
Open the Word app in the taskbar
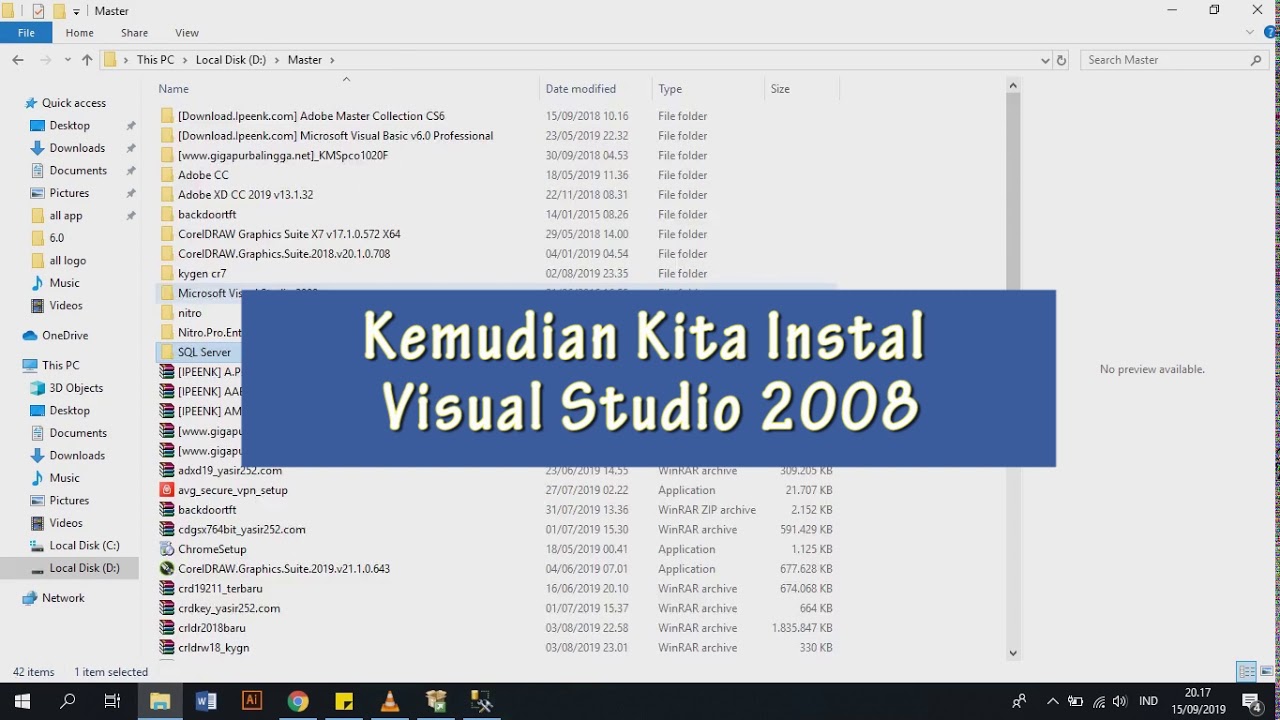pyautogui.click(x=206, y=701)
